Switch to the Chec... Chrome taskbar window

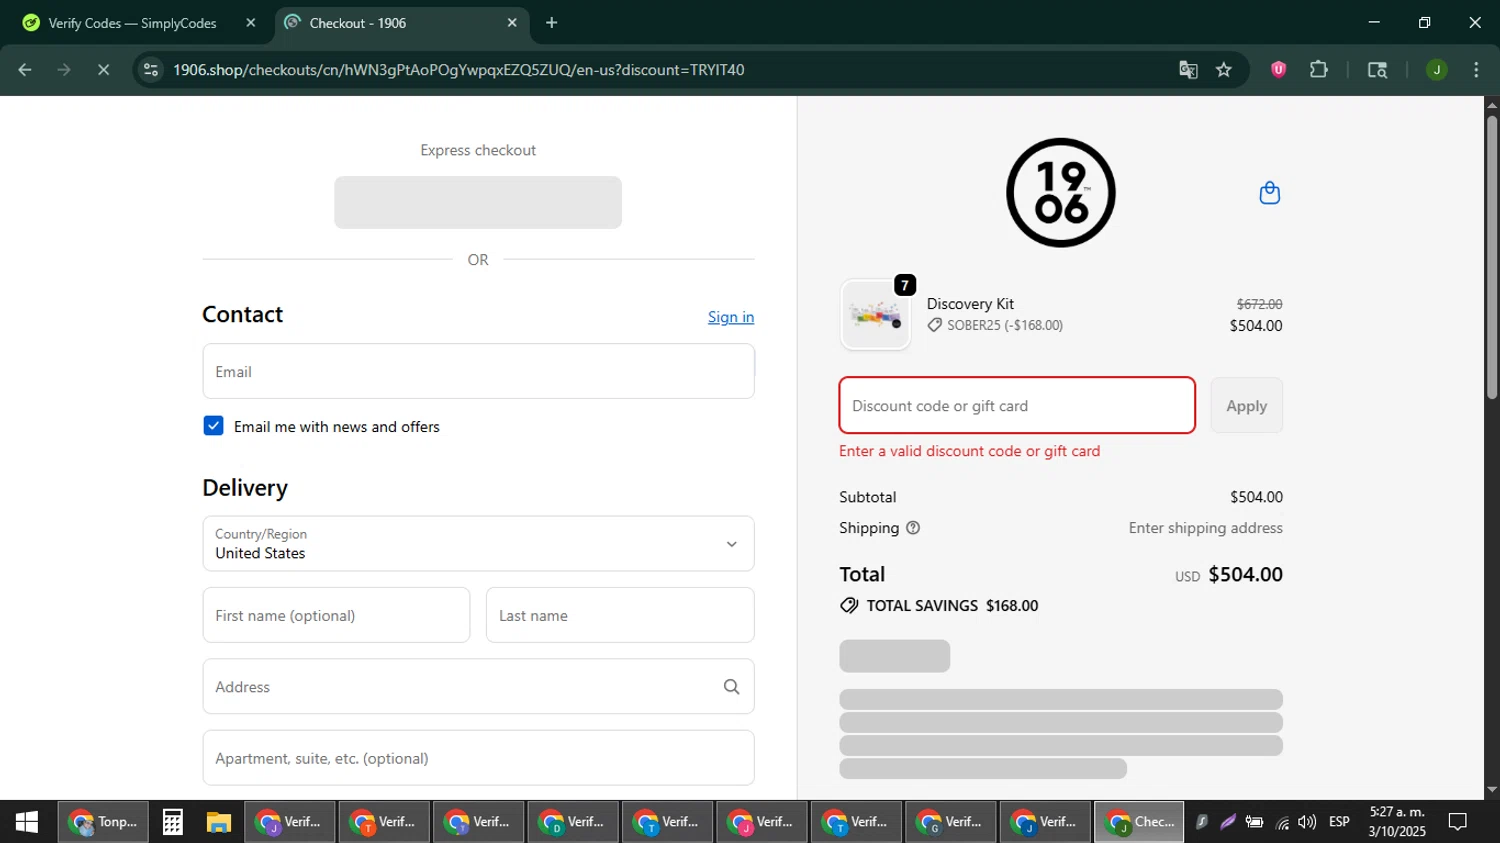pos(1139,822)
